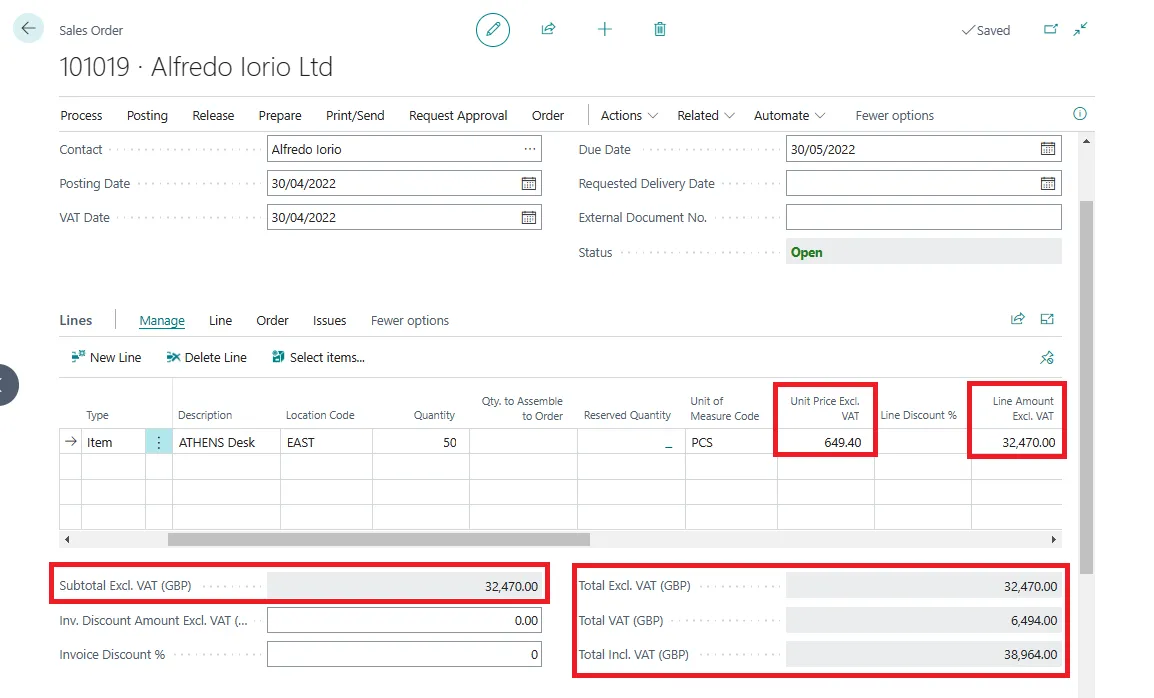1154x698 pixels.
Task: Click the Location Code cell EAST
Action: pos(326,442)
